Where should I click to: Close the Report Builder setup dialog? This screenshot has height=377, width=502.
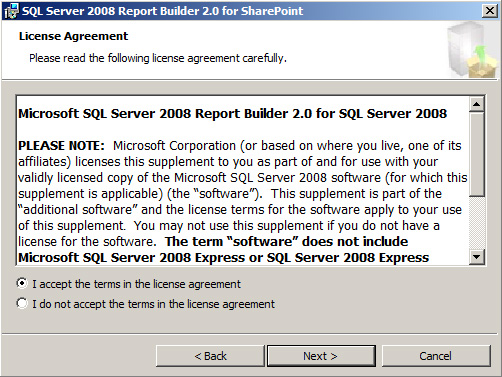click(490, 11)
